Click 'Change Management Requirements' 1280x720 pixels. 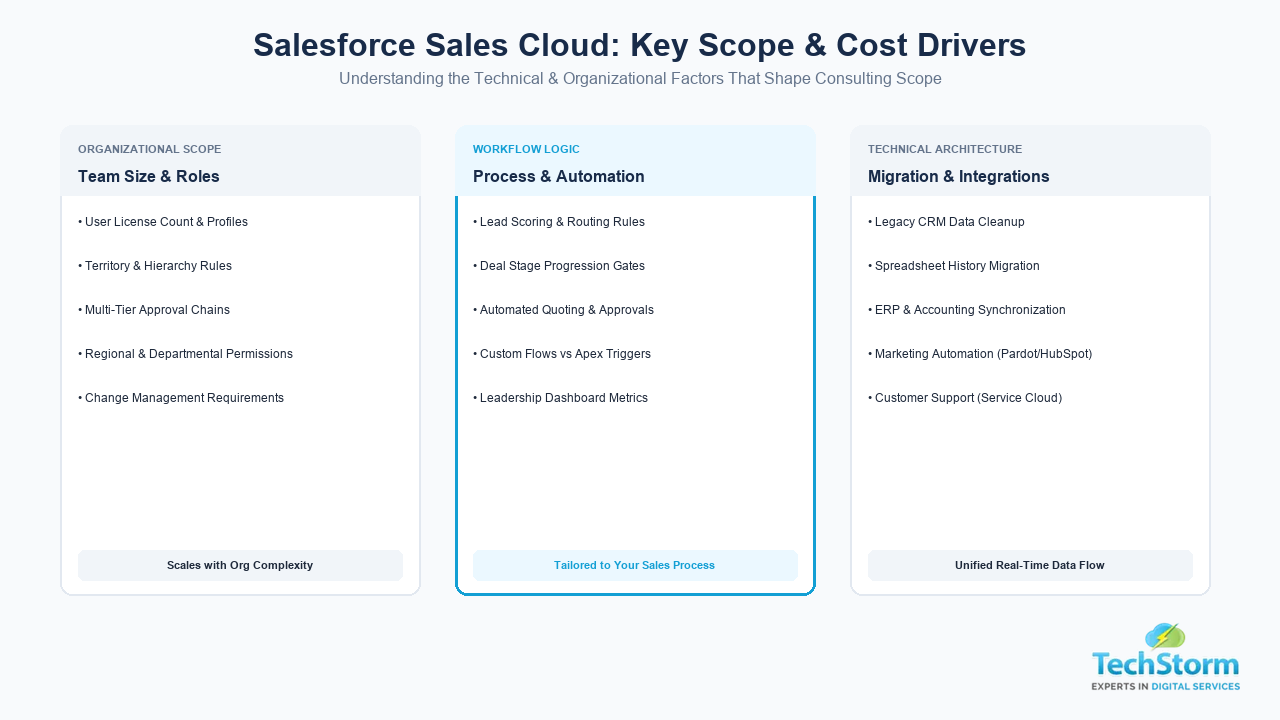(181, 398)
